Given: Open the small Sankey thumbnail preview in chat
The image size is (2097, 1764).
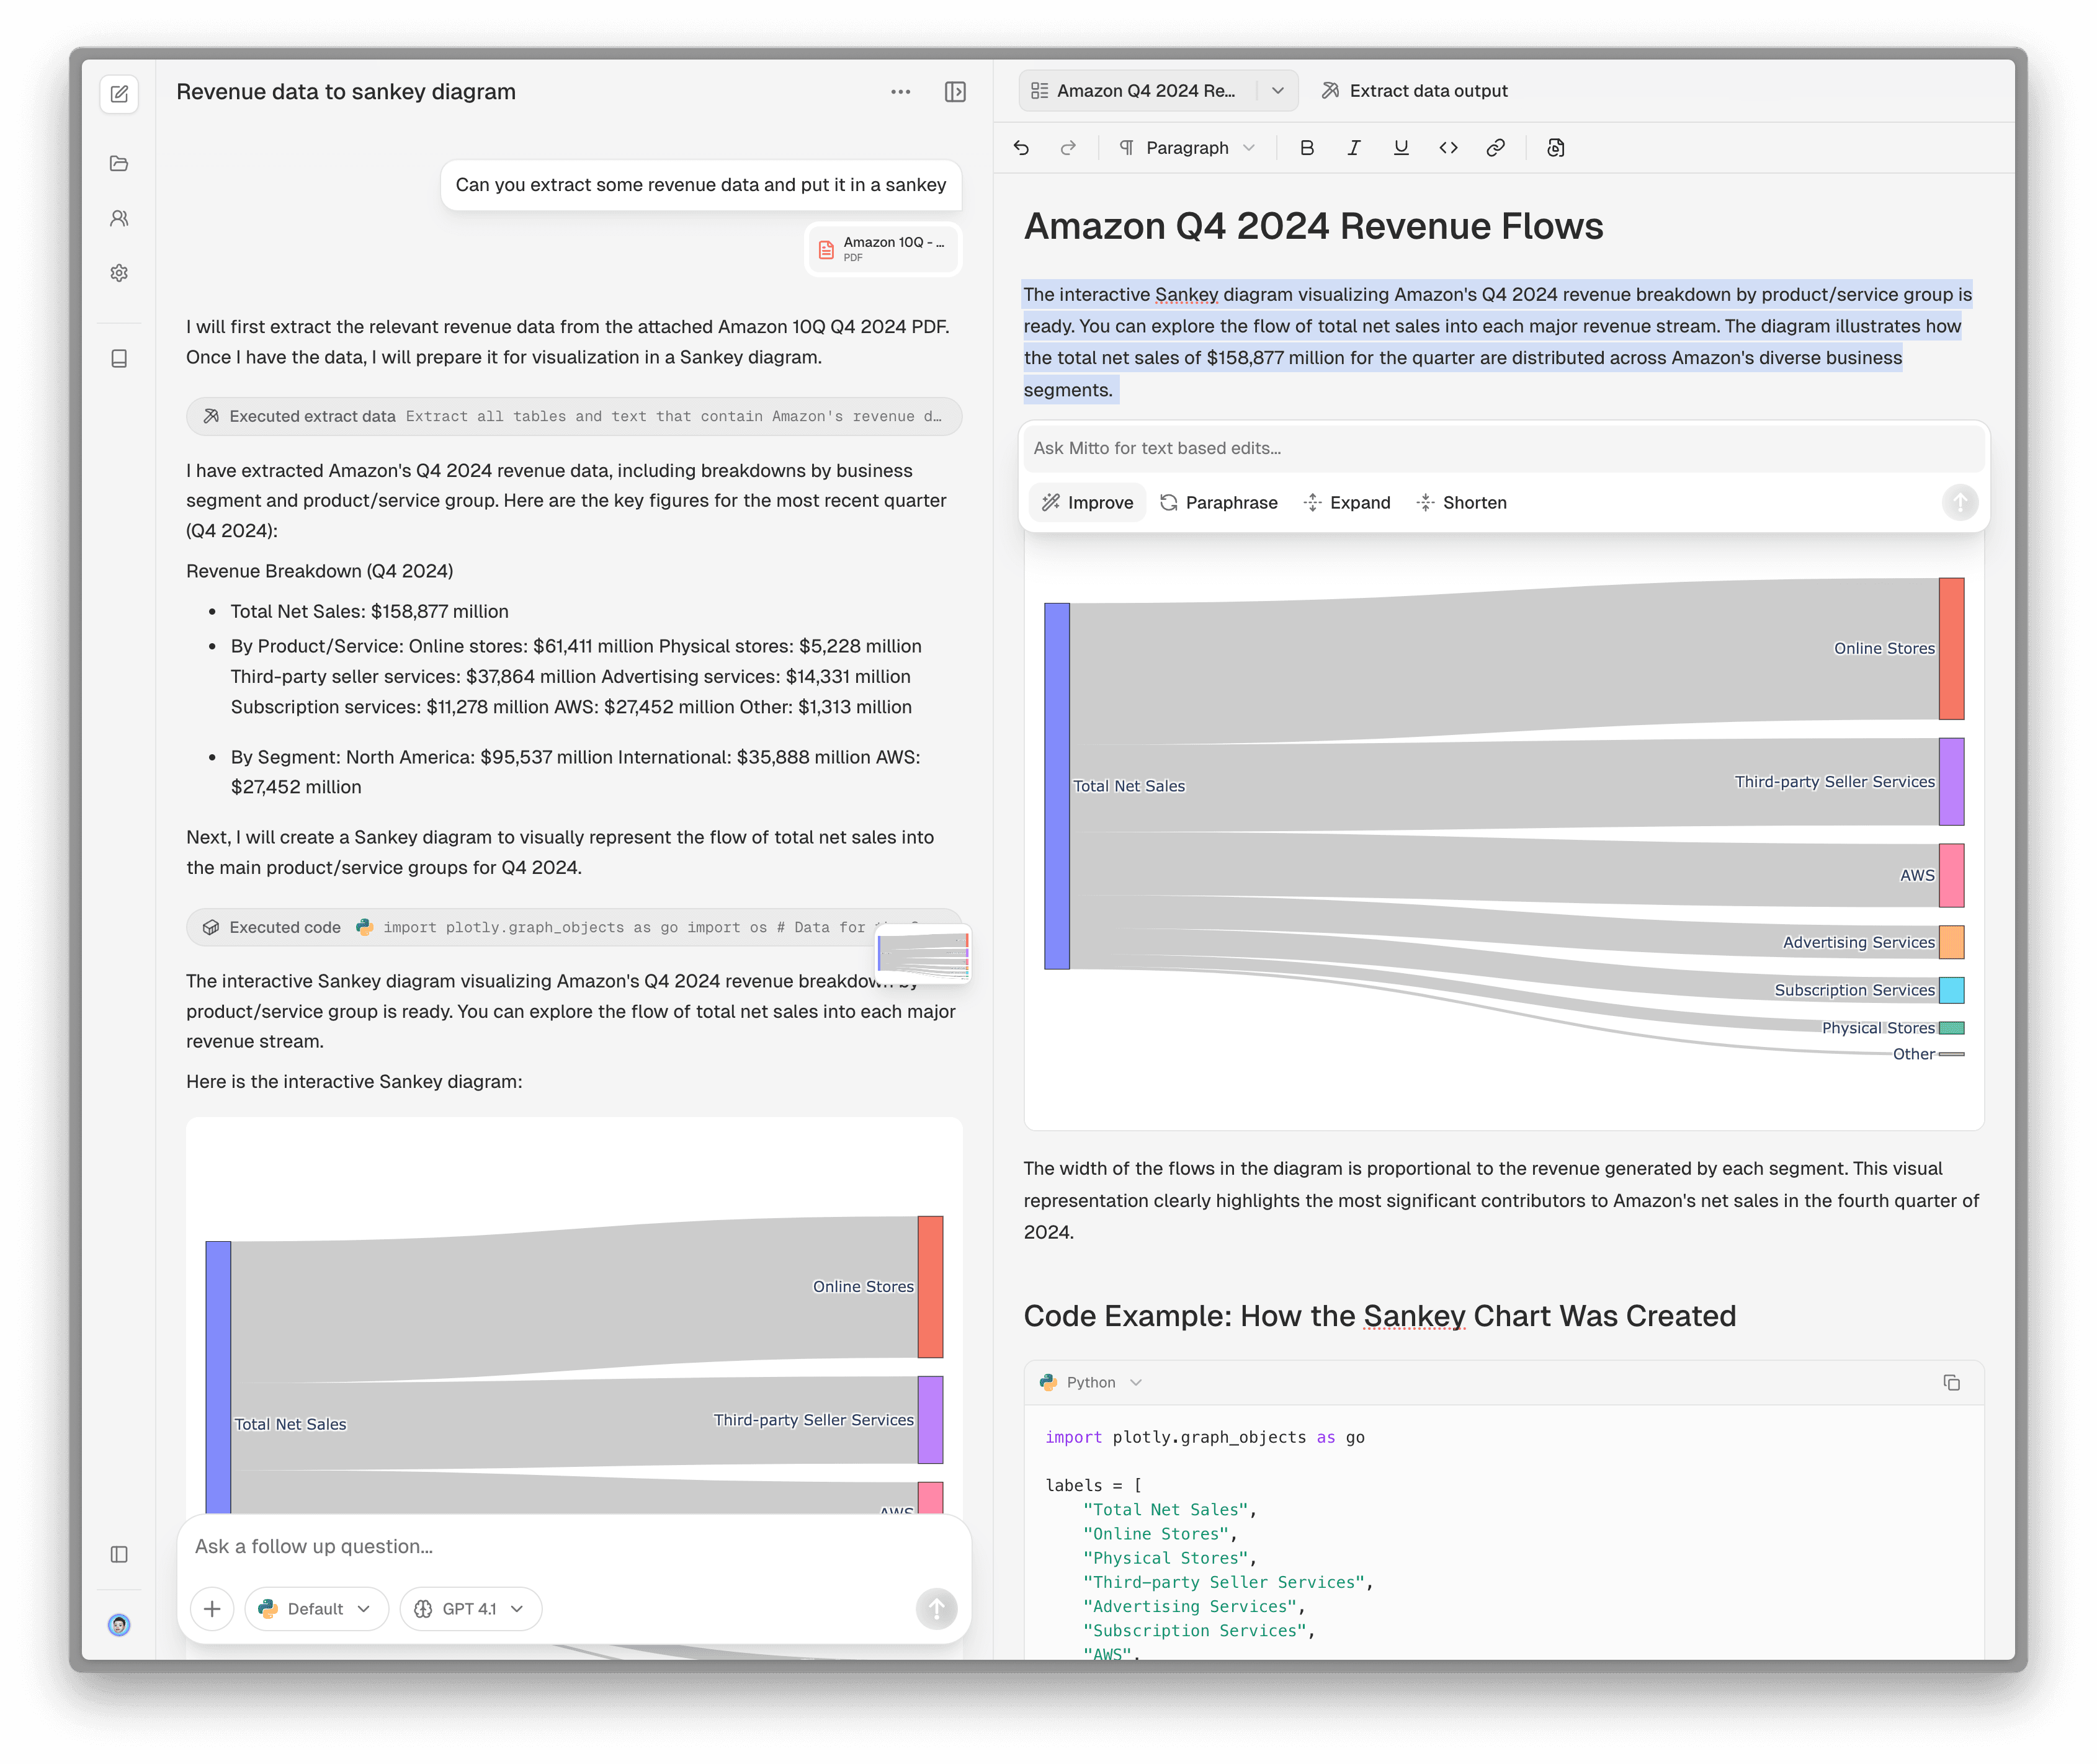Looking at the screenshot, I should (x=922, y=954).
